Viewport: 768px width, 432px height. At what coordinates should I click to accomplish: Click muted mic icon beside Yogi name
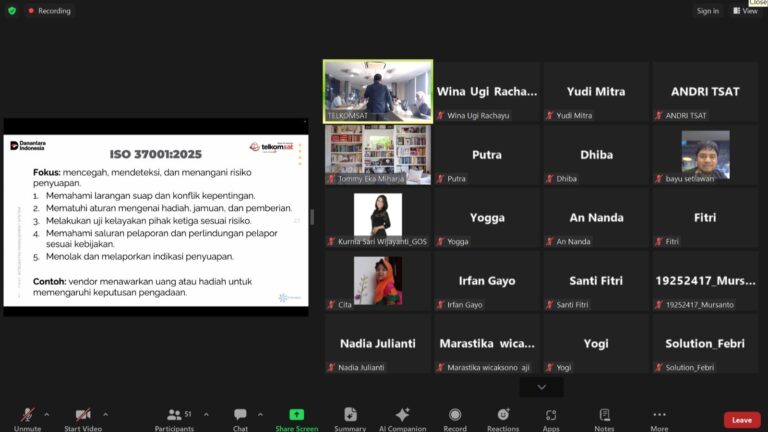550,367
